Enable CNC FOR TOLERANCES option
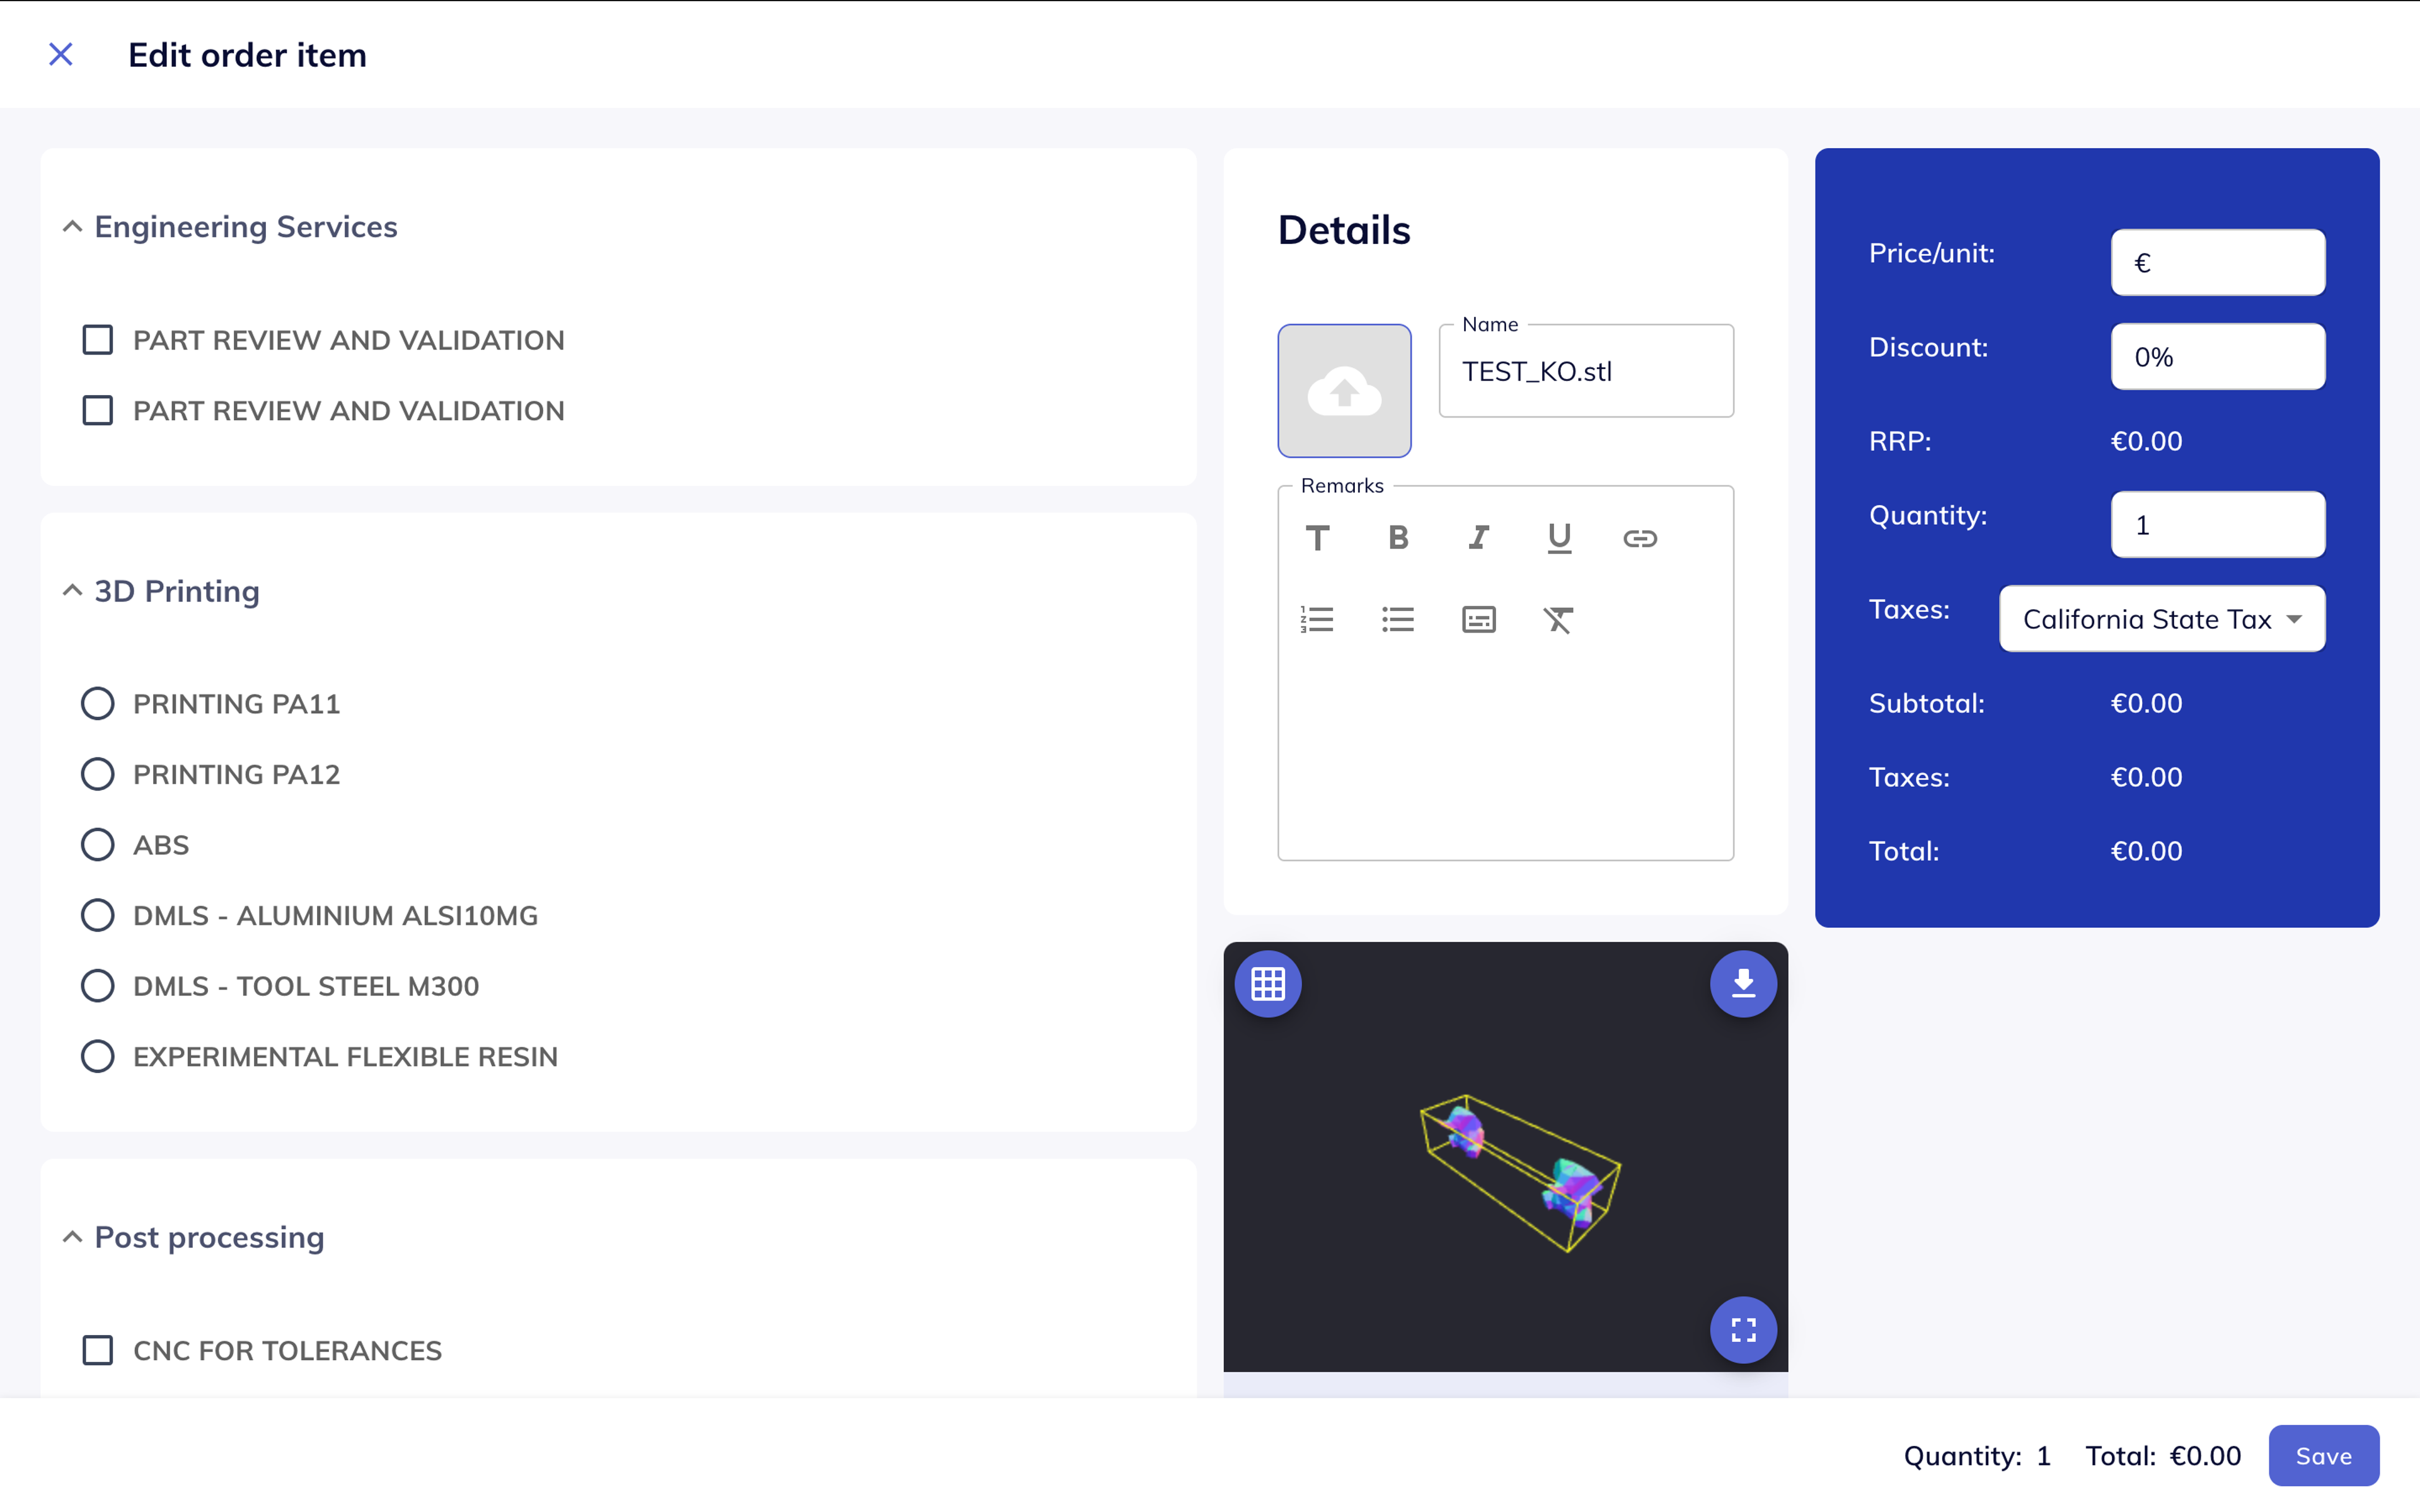Viewport: 2420px width, 1512px height. point(97,1350)
